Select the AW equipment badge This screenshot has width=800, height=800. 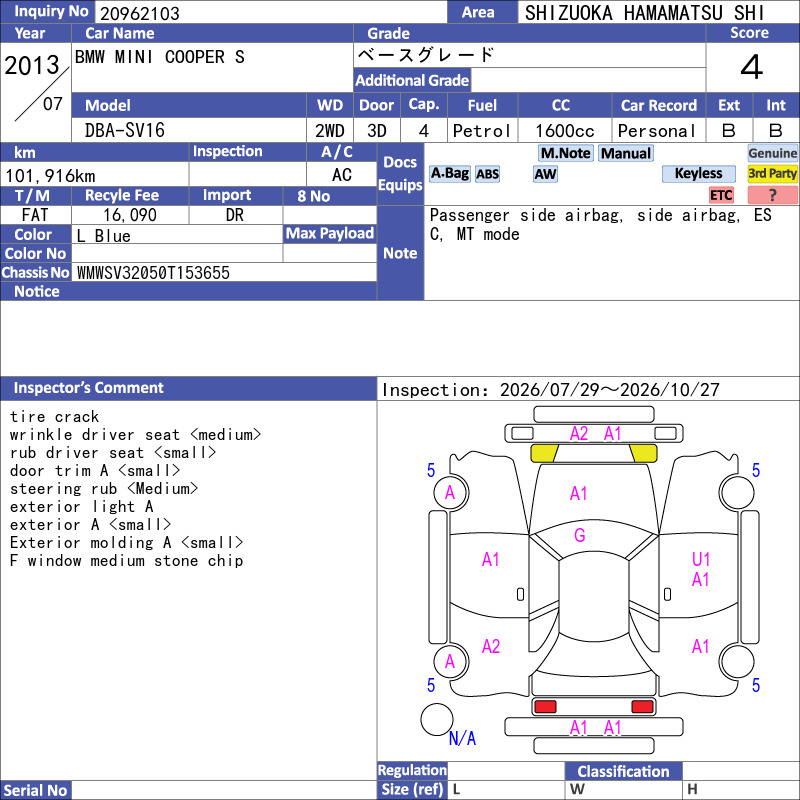click(x=545, y=174)
